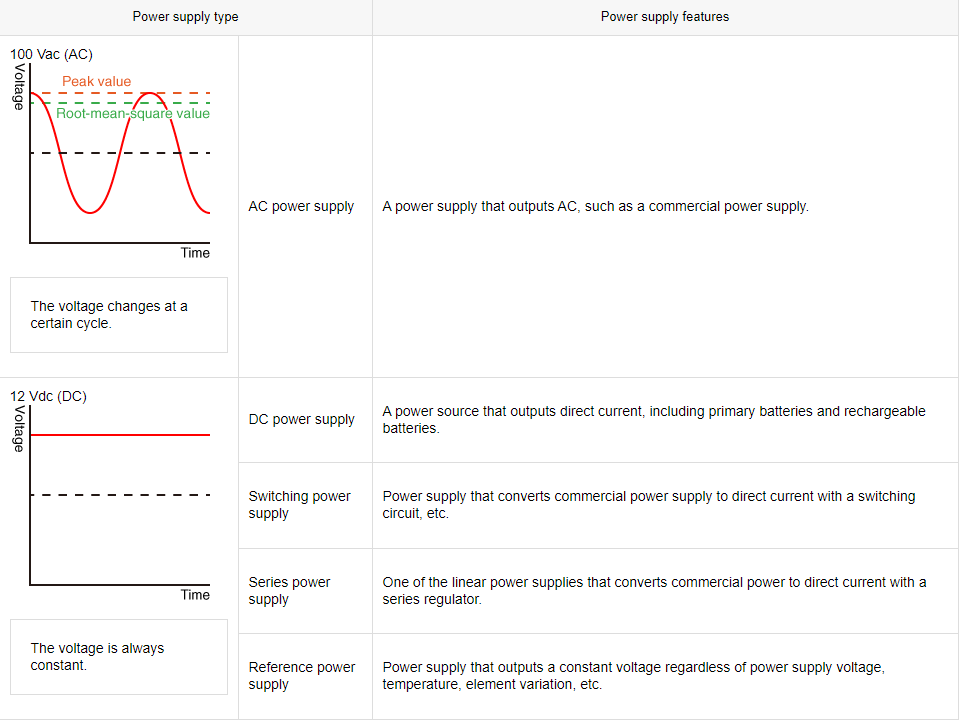Click the "Time" axis label on the DC chart
Viewport: 962px width, 720px height.
pos(195,595)
